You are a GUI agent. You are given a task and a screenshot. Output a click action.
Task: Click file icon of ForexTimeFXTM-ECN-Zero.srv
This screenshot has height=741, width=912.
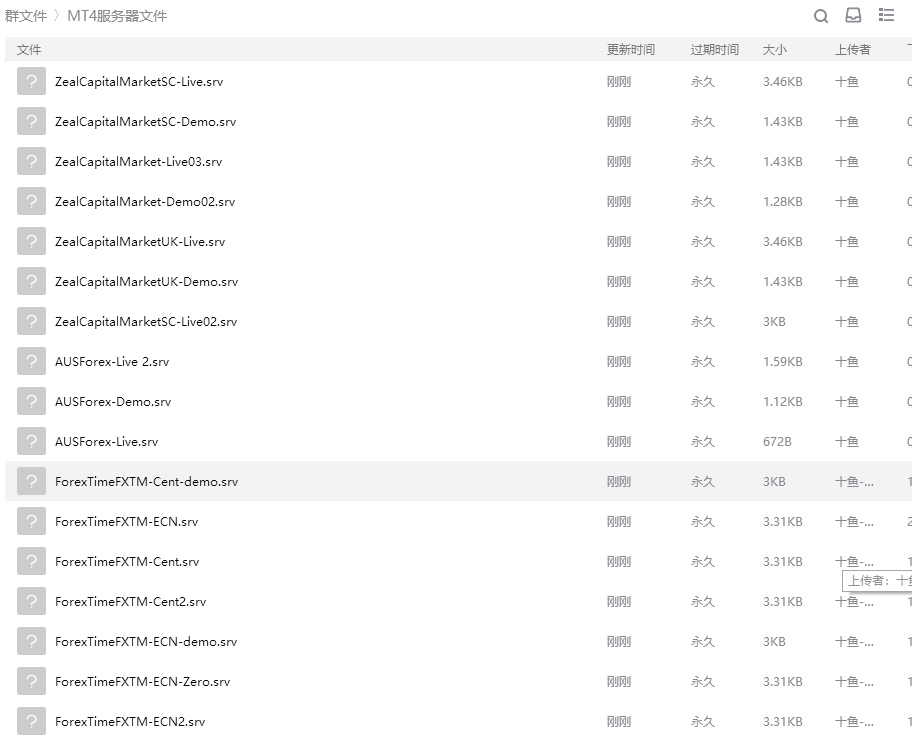[x=31, y=682]
